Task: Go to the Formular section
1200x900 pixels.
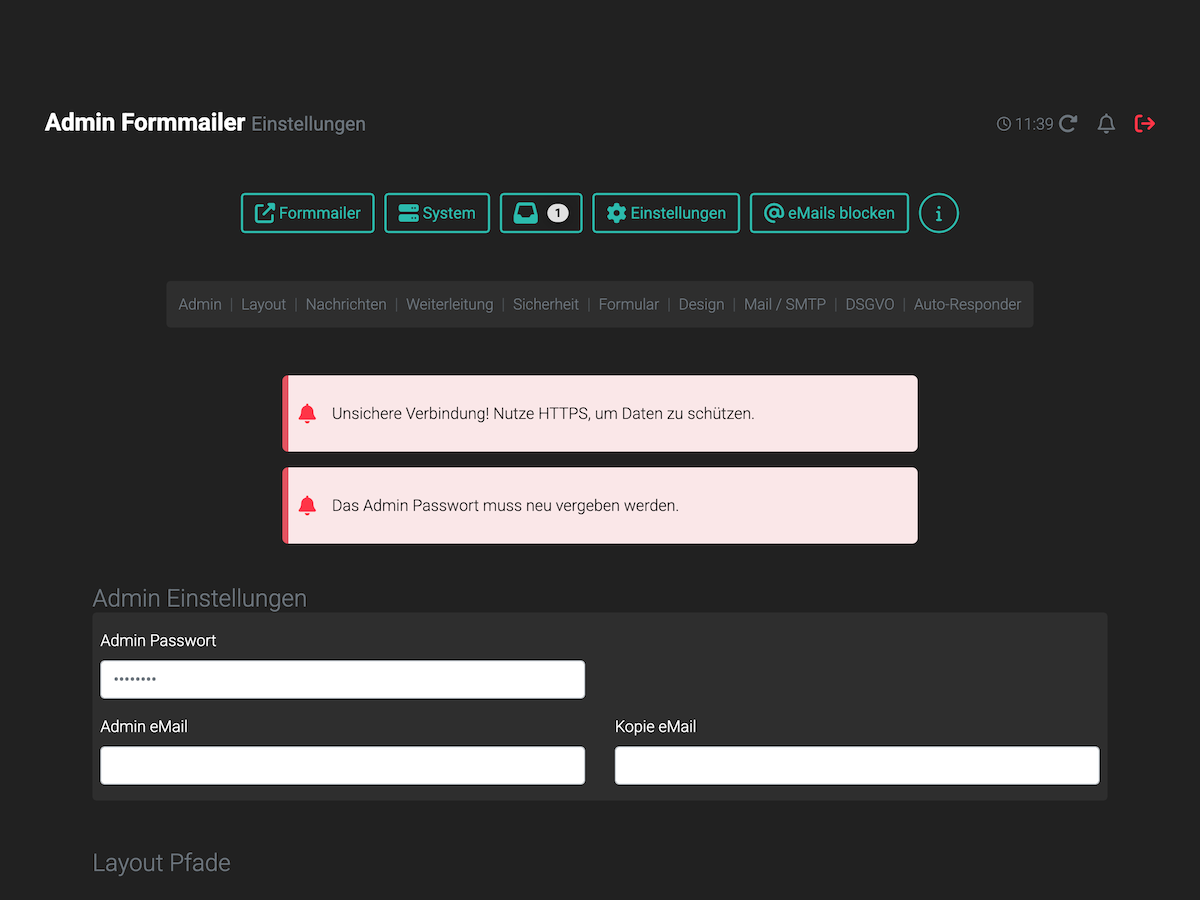Action: coord(629,304)
